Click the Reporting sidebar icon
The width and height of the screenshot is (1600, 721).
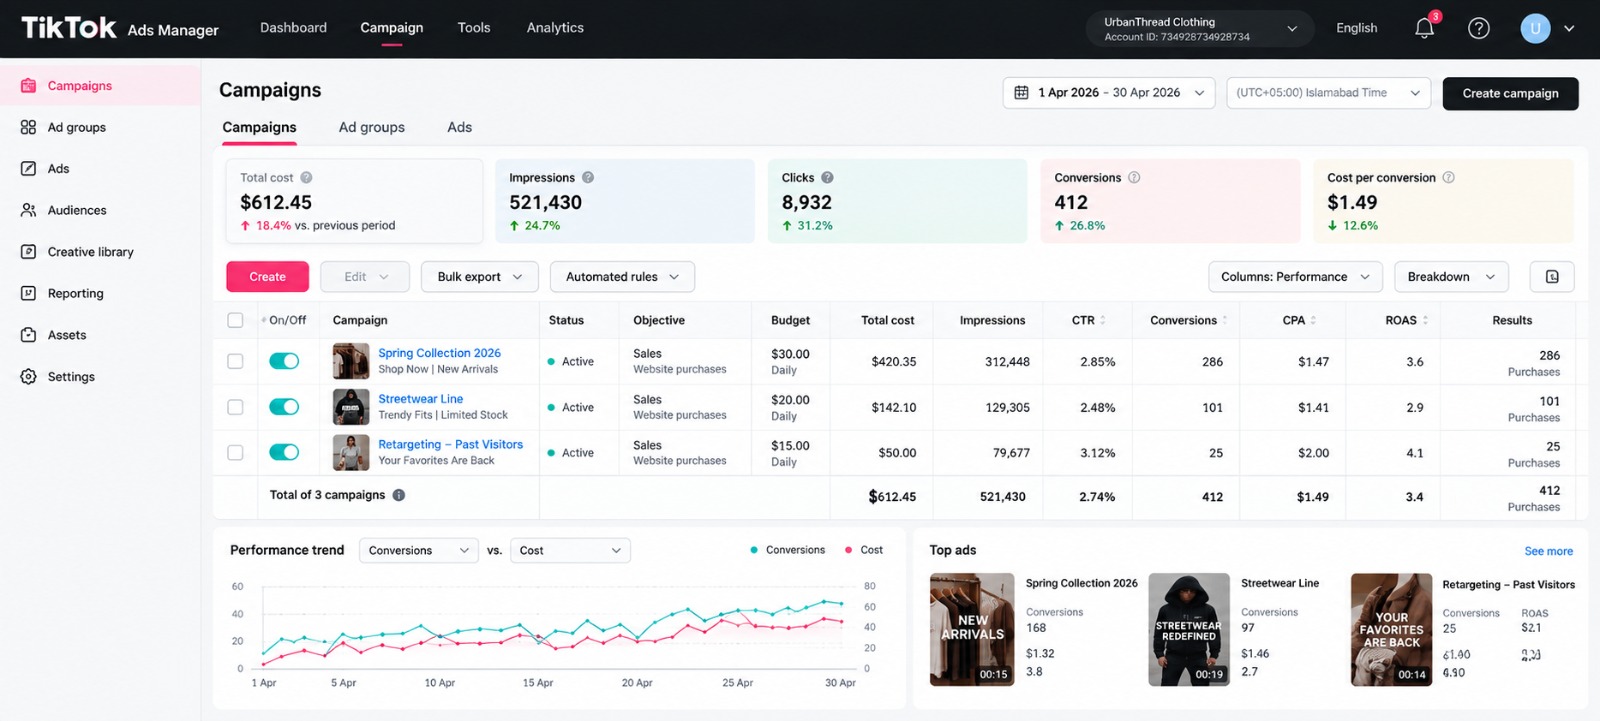click(x=28, y=293)
